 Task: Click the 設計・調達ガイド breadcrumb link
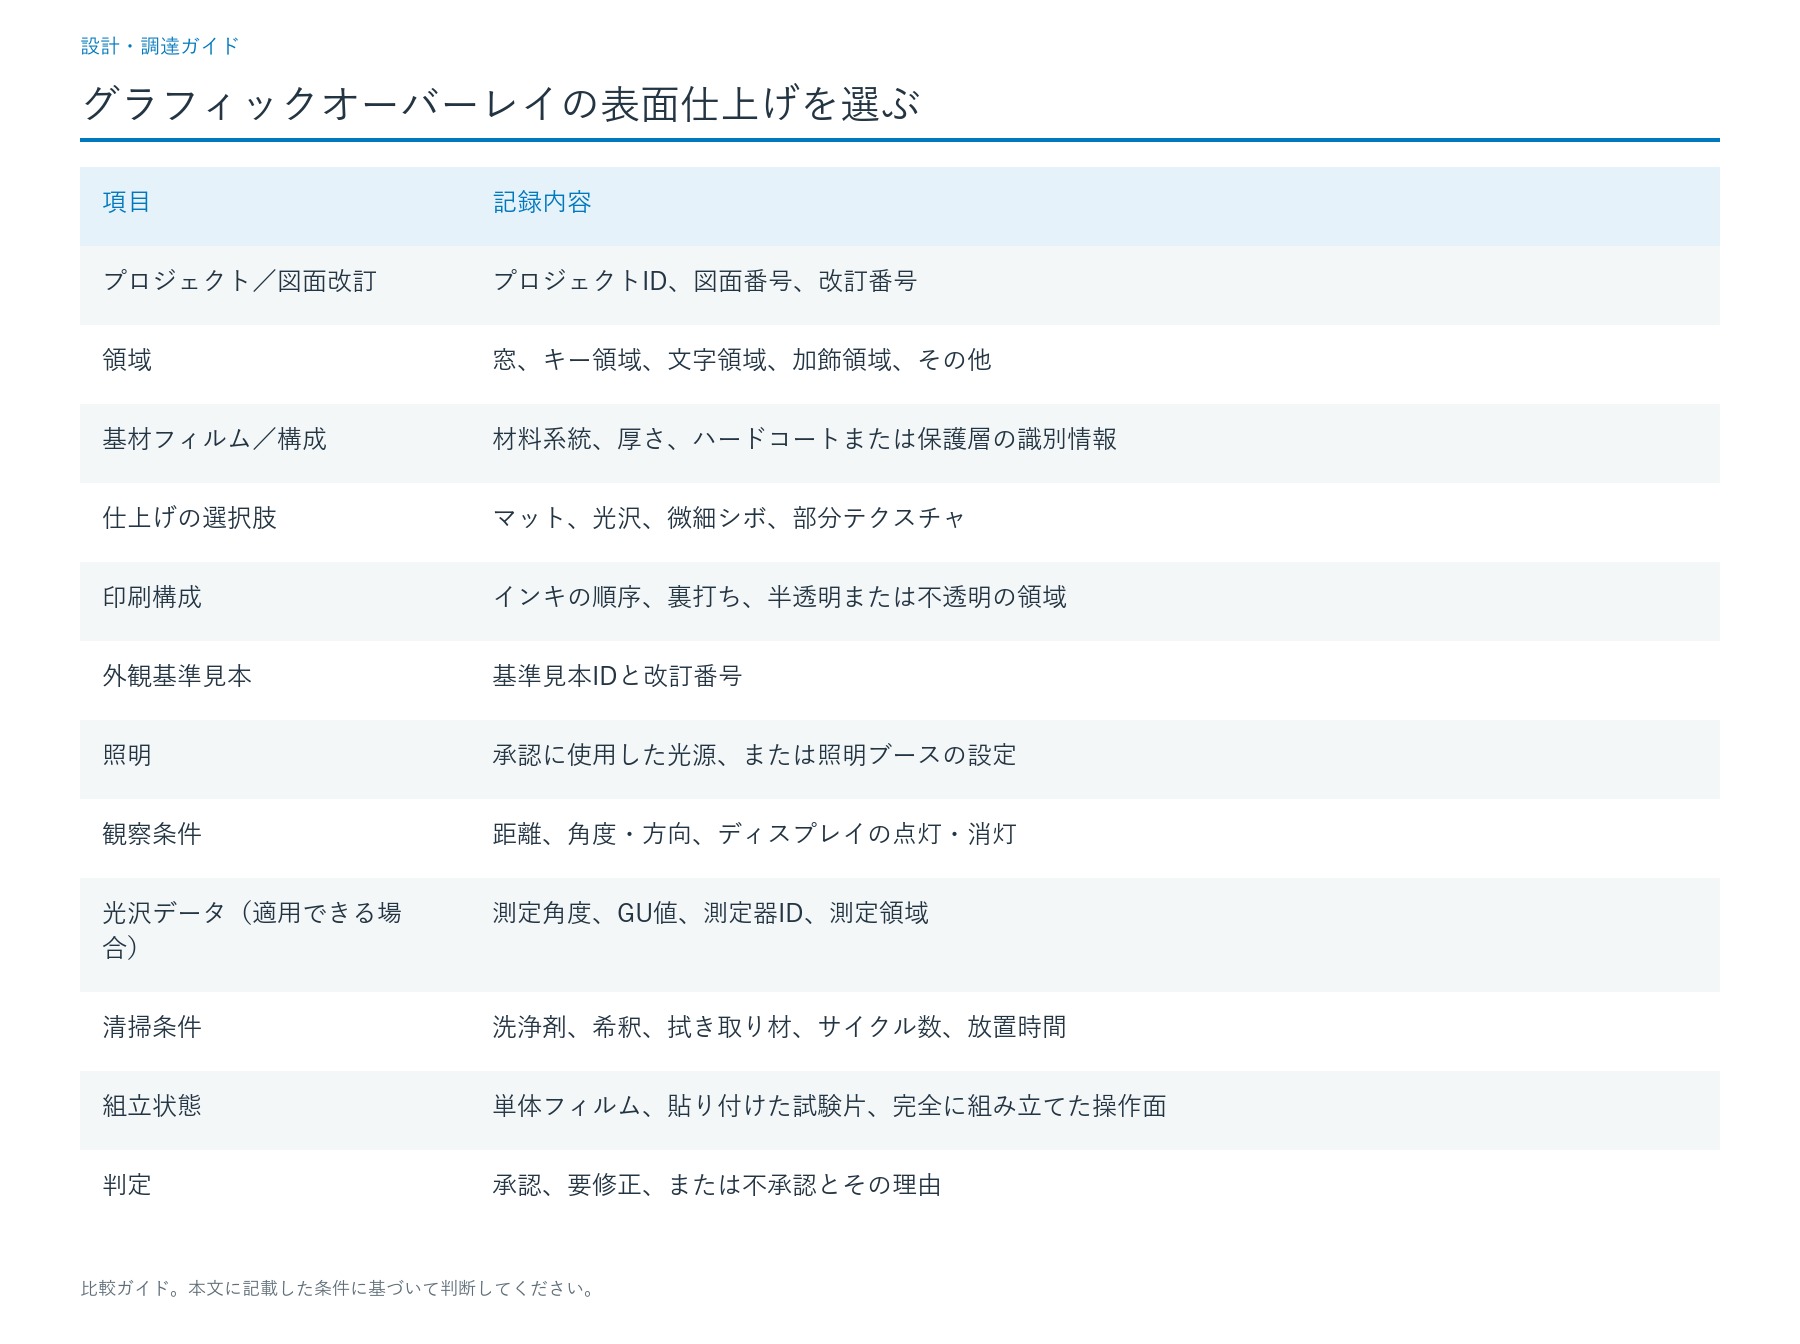tap(160, 46)
